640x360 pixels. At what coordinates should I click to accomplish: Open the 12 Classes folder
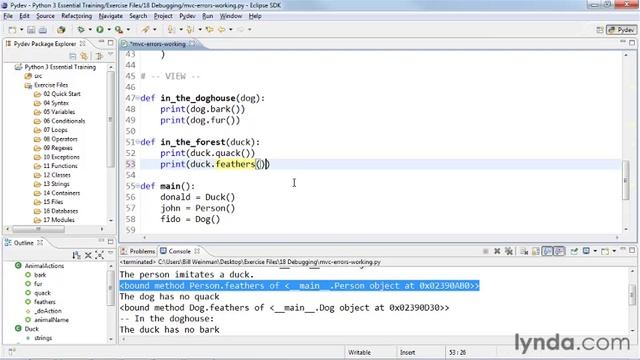click(57, 175)
